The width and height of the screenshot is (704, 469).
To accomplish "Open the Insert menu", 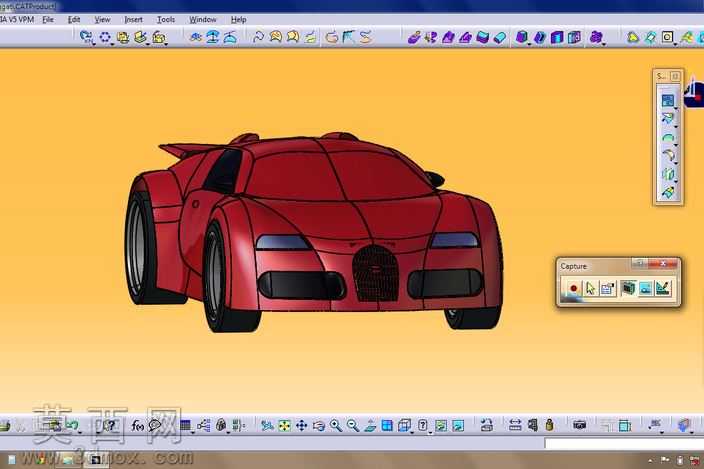I will [133, 20].
